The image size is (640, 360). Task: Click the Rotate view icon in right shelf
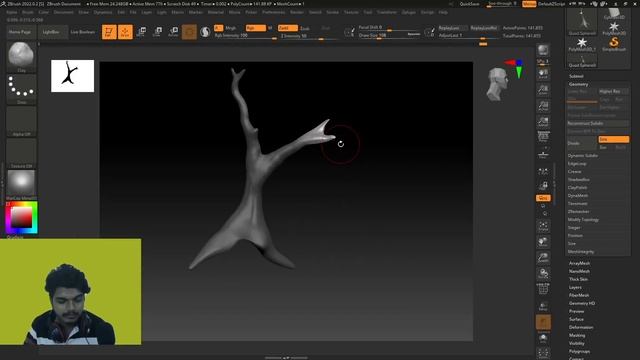point(543,273)
